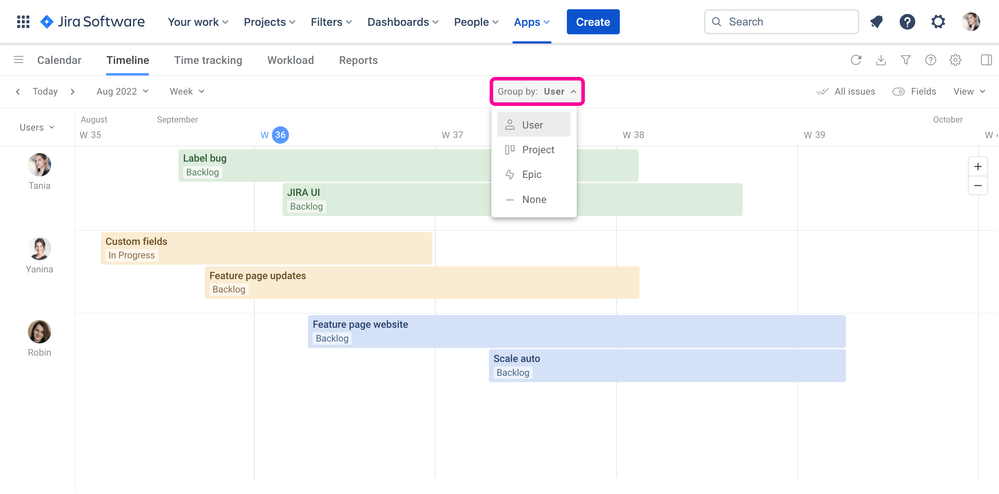Switch to the Reports tab
999x494 pixels.
(358, 60)
